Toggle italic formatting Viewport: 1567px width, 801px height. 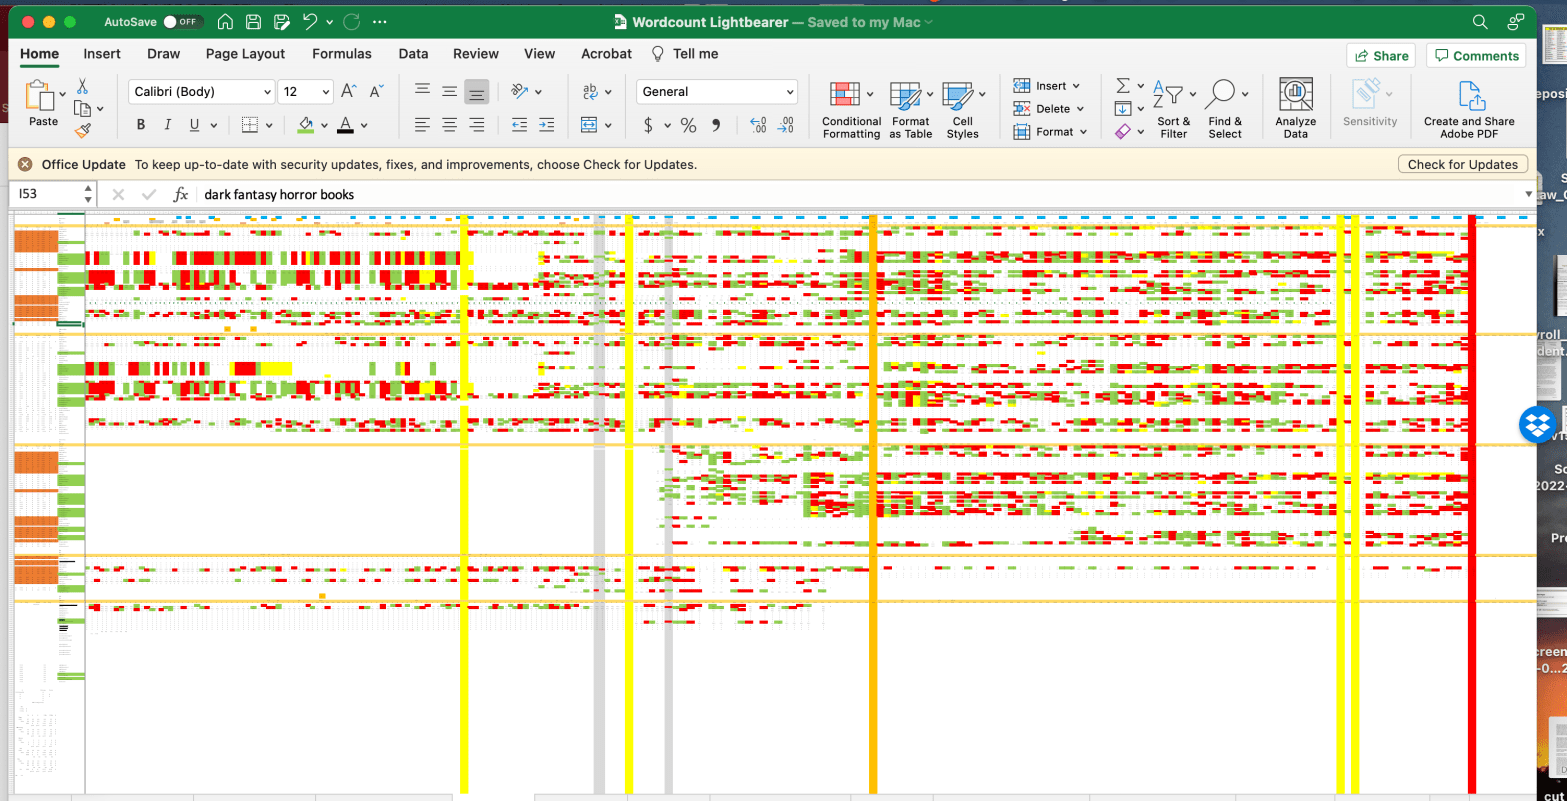167,125
